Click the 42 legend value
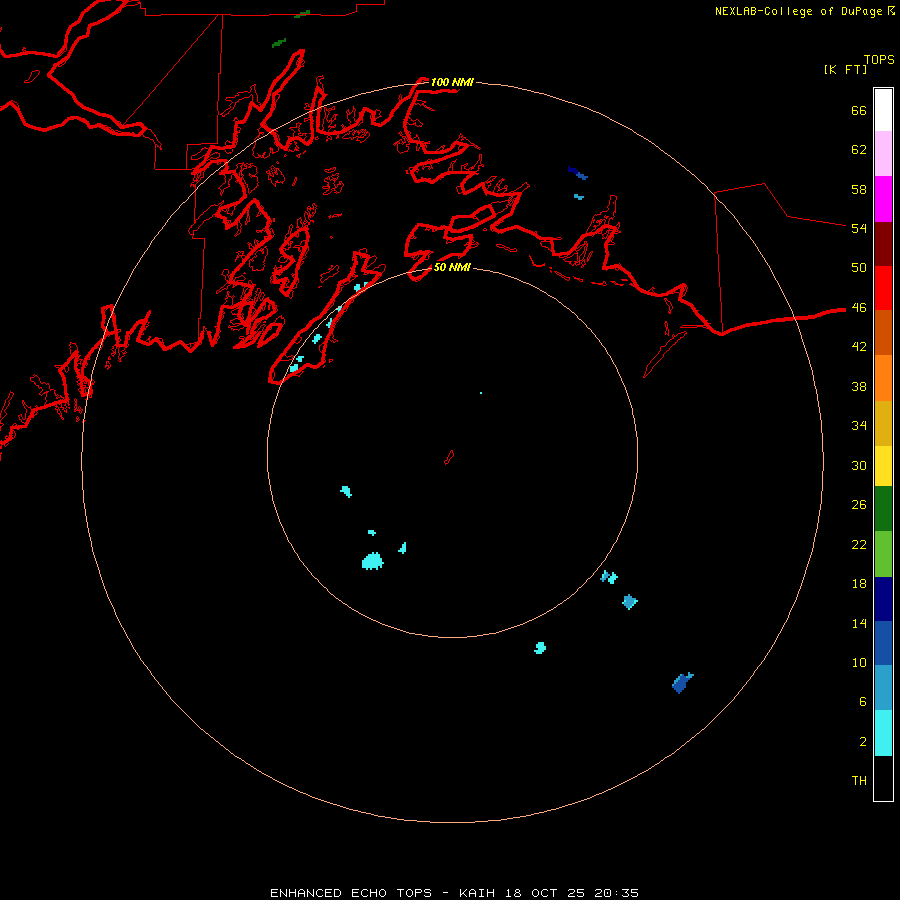900x900 pixels. 859,347
